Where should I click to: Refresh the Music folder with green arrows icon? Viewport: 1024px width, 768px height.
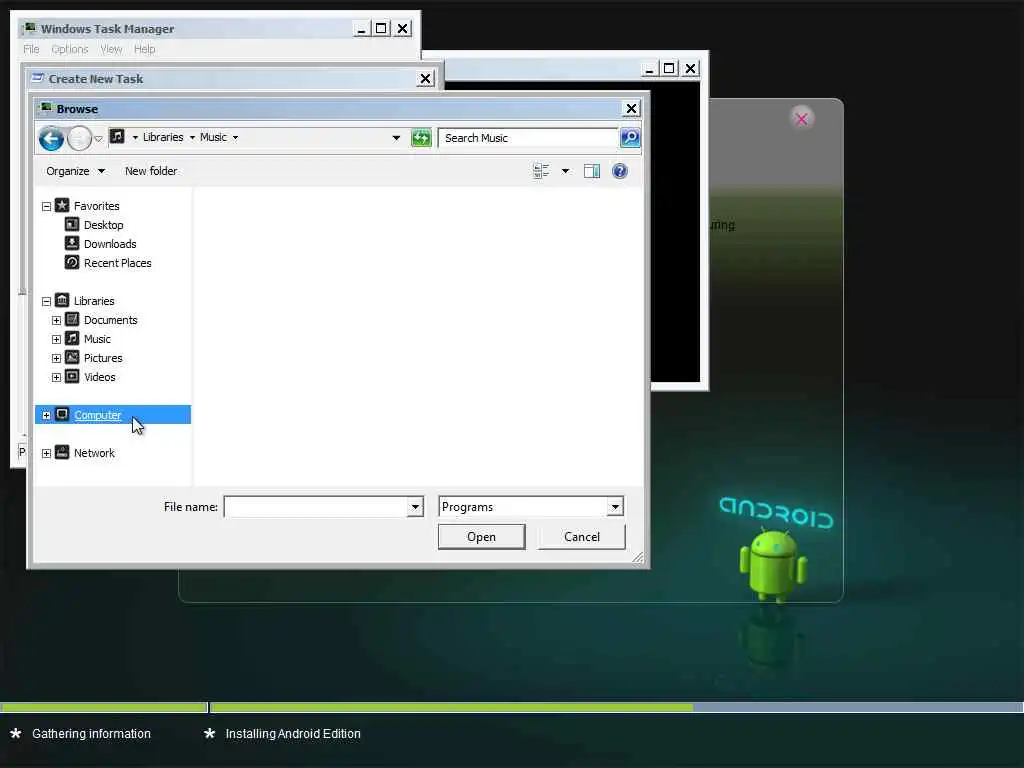coord(421,138)
